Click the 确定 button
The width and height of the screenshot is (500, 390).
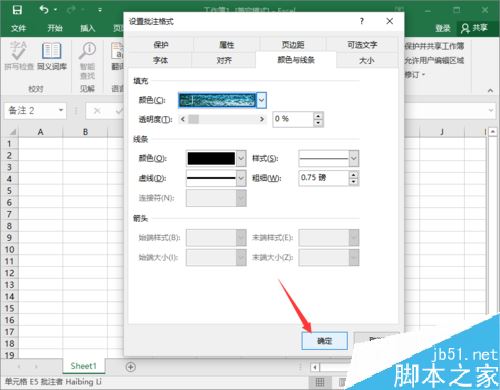click(324, 341)
